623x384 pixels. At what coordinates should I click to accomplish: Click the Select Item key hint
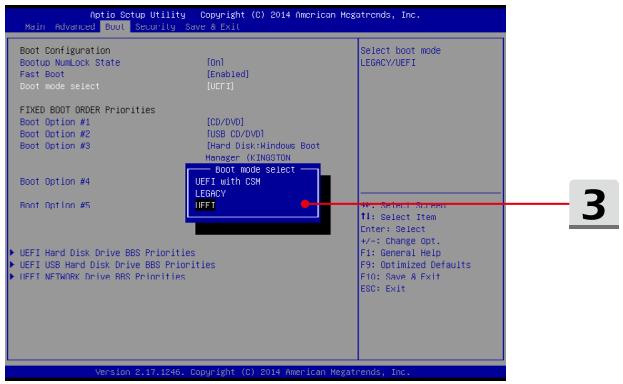point(399,217)
